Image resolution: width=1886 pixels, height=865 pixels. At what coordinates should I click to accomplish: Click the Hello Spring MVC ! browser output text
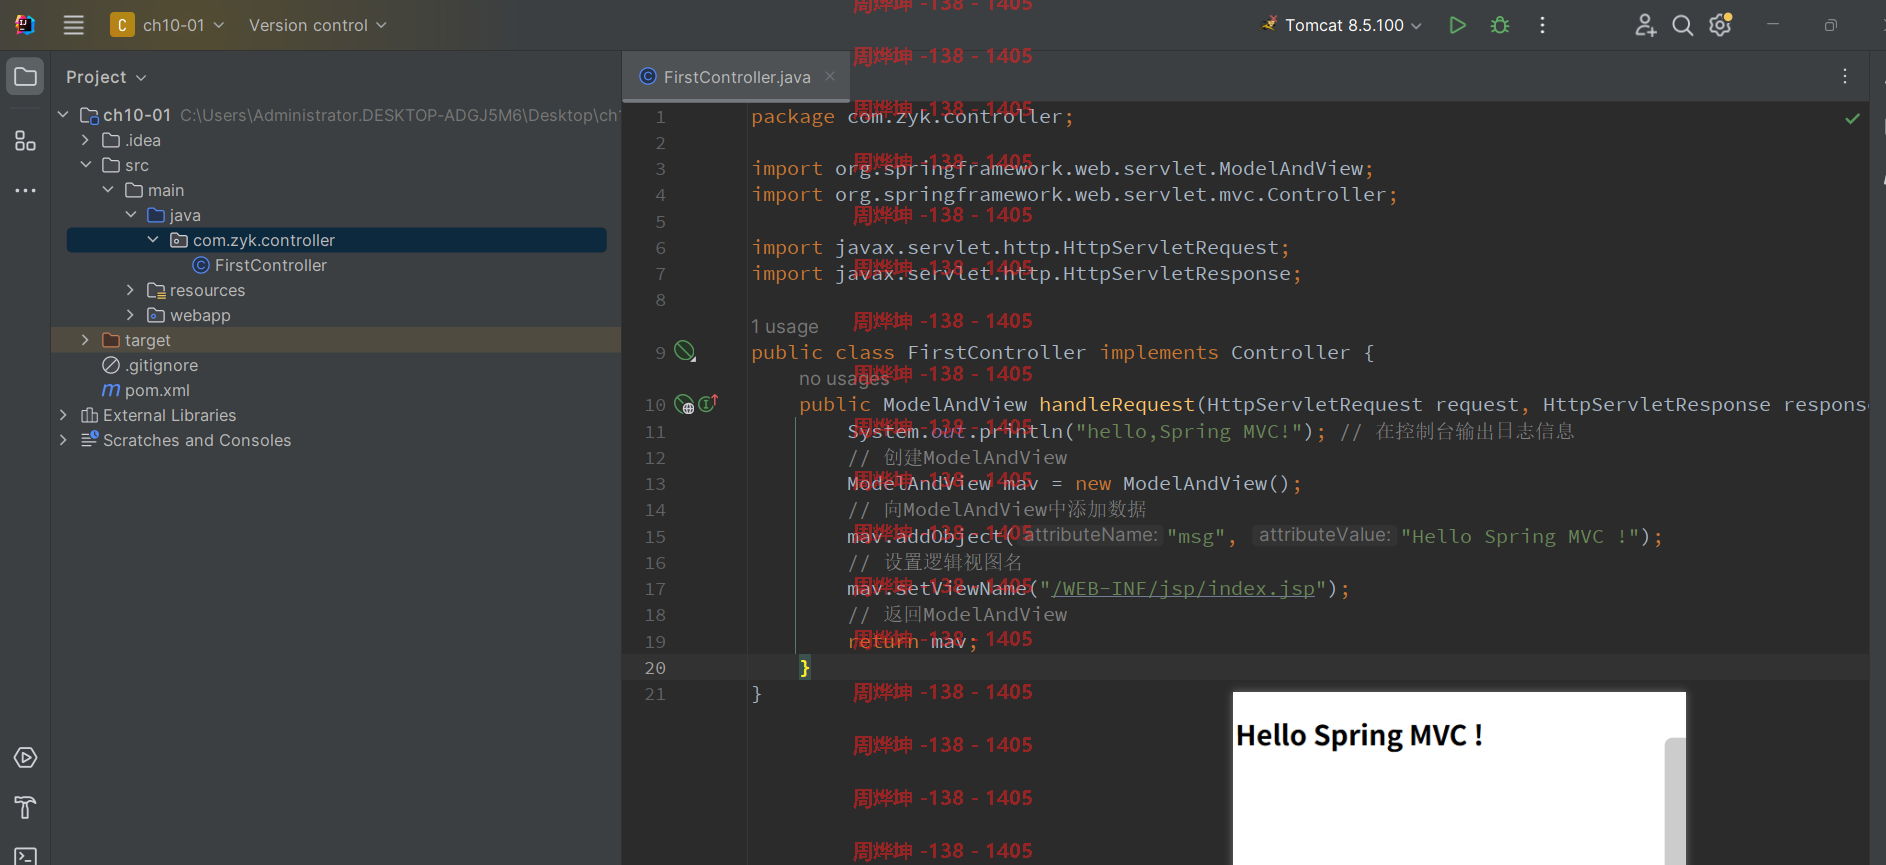tap(1359, 735)
